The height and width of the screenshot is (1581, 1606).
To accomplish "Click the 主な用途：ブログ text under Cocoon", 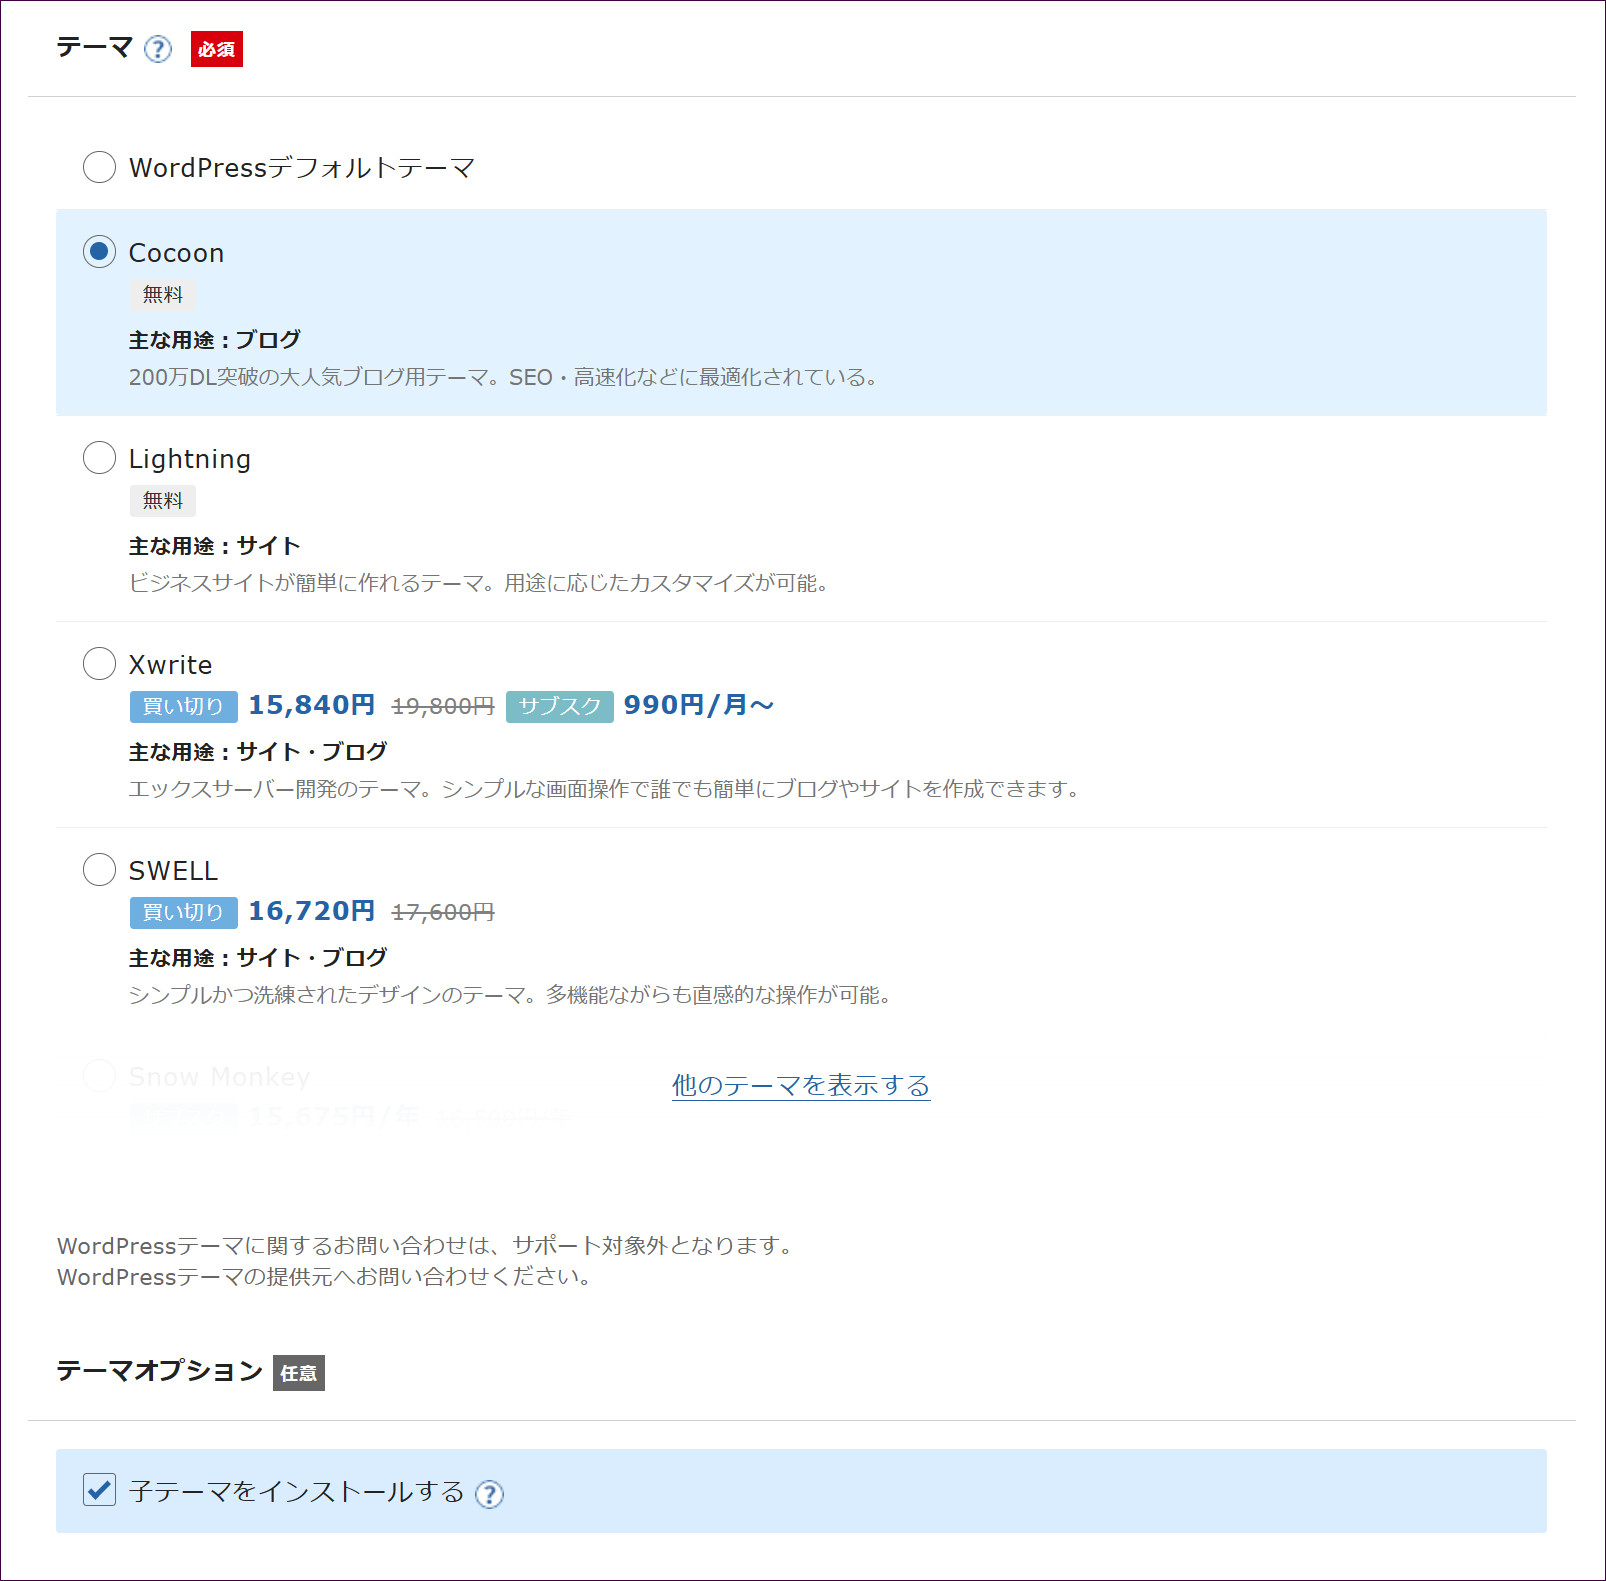I will pos(215,340).
